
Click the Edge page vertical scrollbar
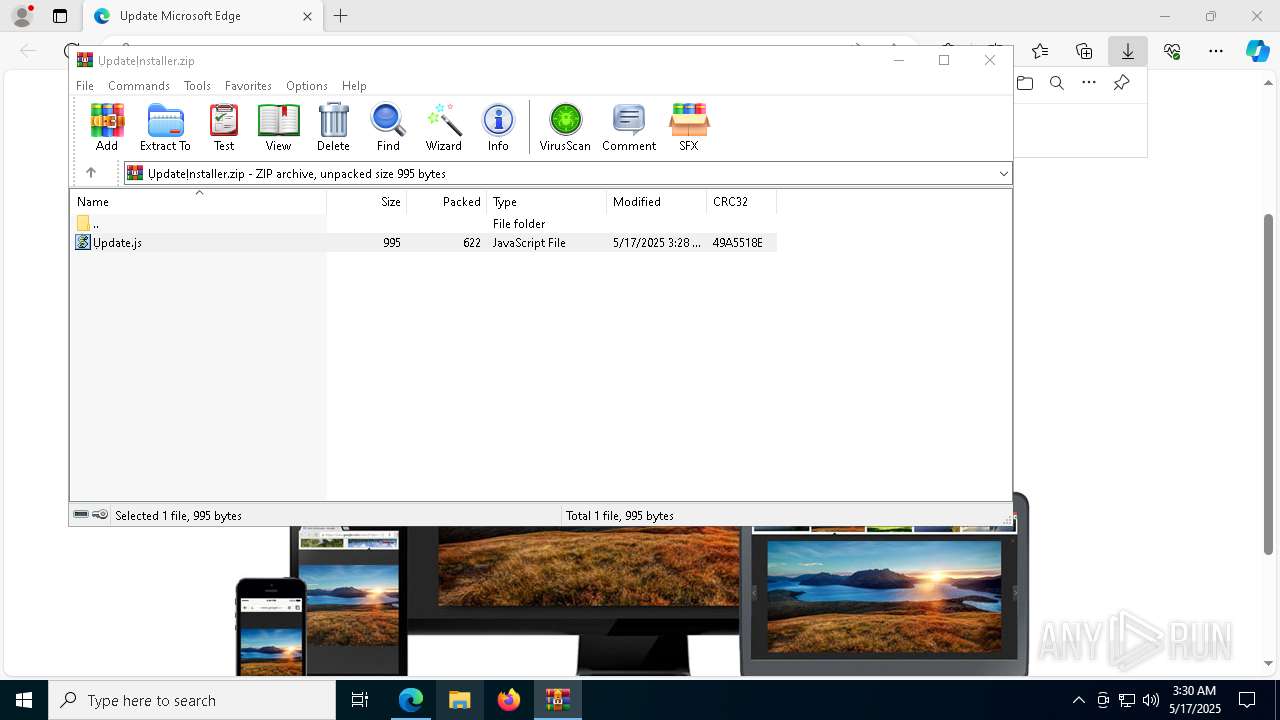point(1269,383)
